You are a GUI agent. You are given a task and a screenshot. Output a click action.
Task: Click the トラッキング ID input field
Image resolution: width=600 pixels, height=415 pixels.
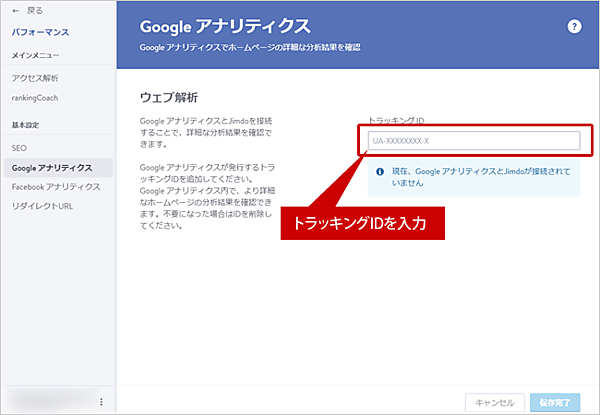(473, 141)
